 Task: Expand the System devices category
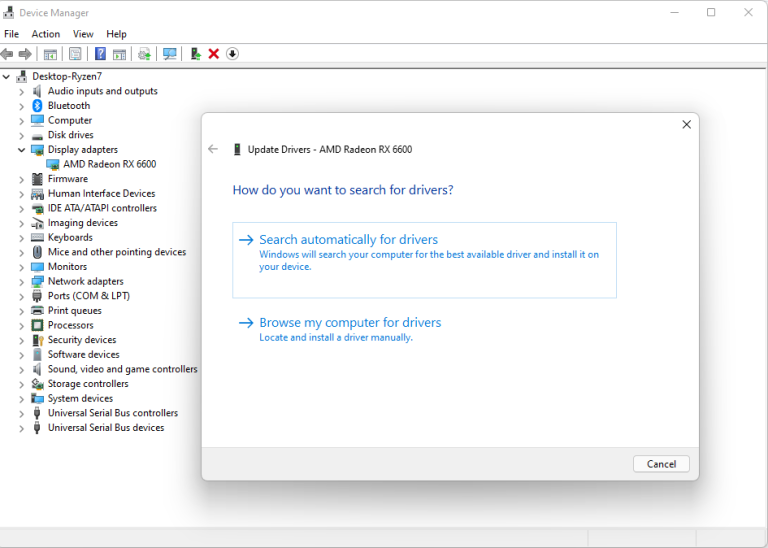(x=22, y=399)
